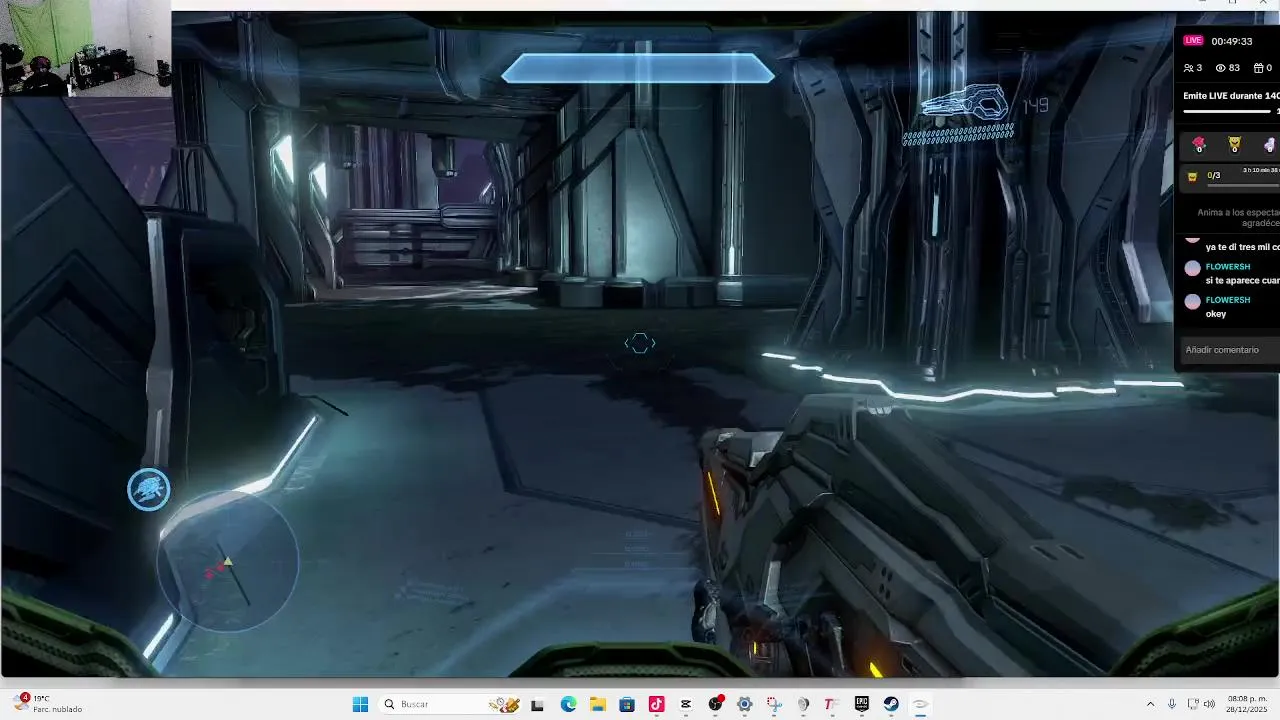Screen dimensions: 1280x720
Task: Open FLOWERSH profile from the 'okey' comment
Action: 1228,300
